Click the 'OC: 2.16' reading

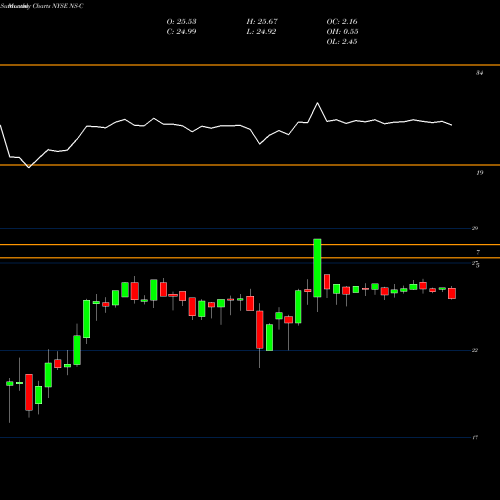(x=342, y=22)
